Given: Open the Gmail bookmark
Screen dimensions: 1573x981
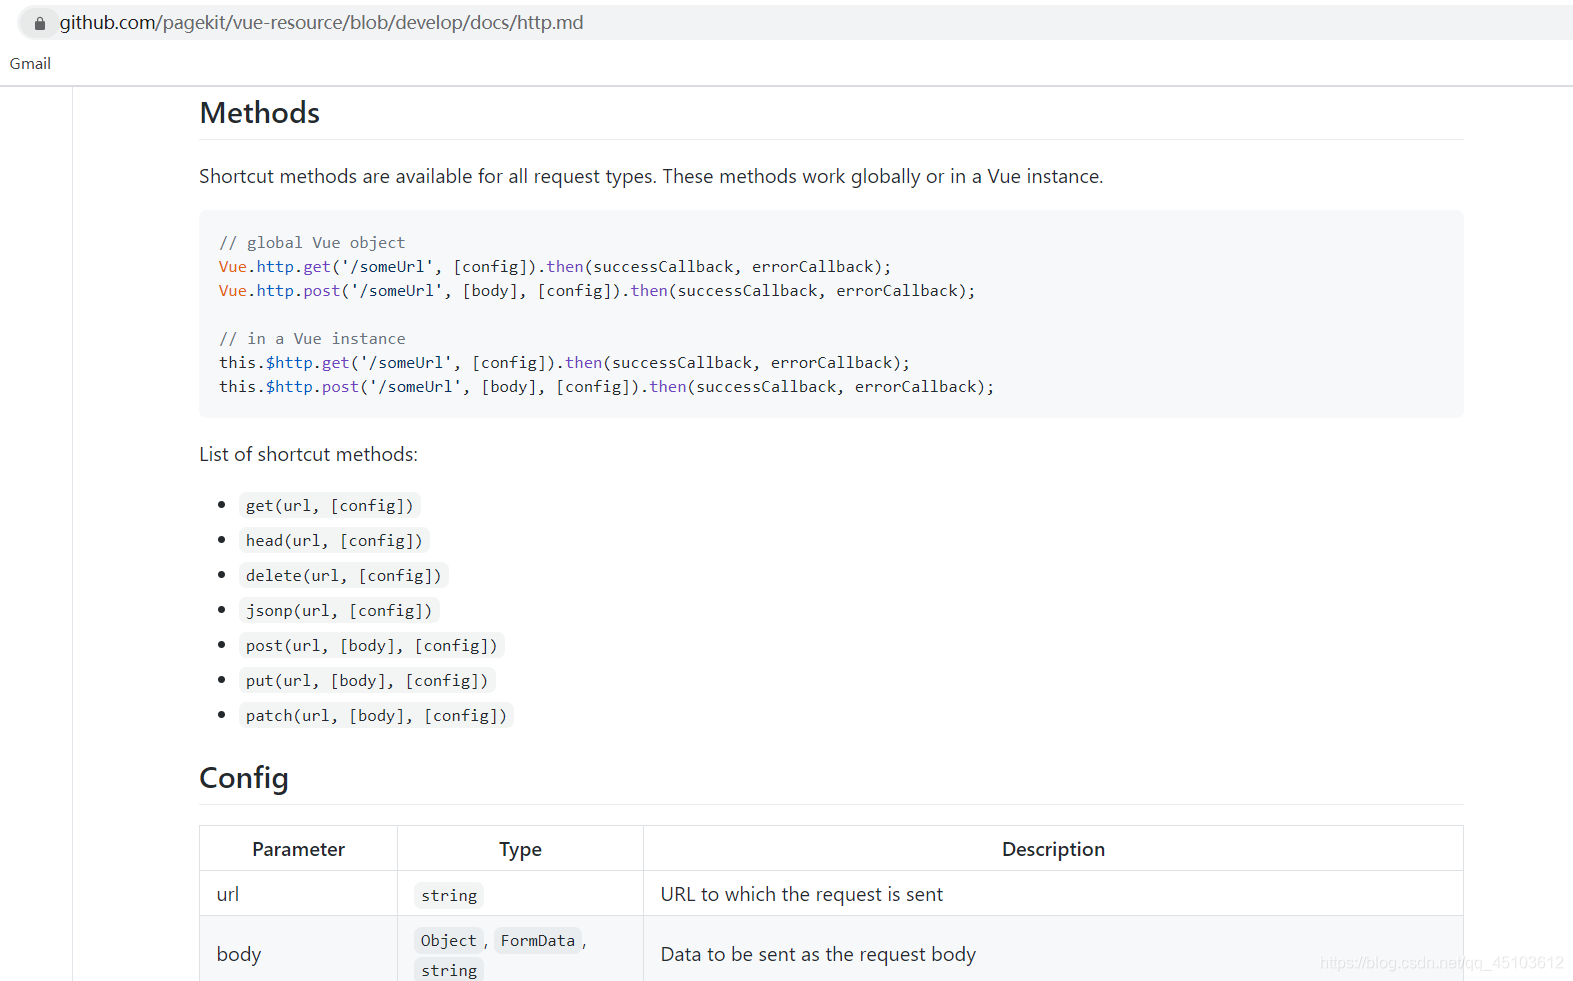Looking at the screenshot, I should point(30,64).
